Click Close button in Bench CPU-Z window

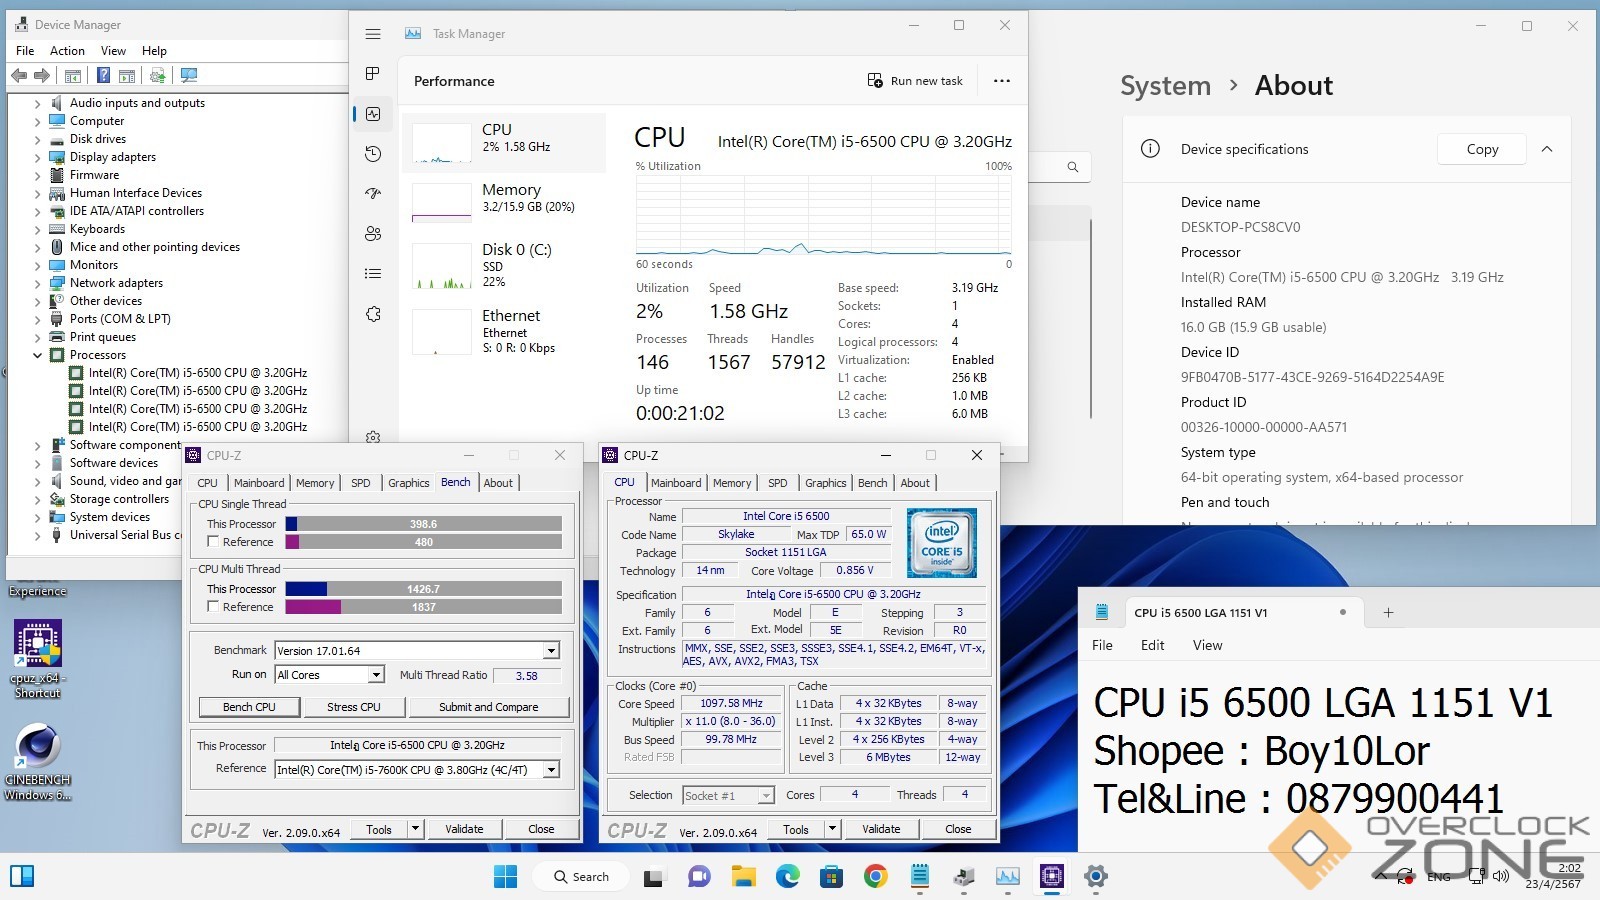tap(541, 829)
